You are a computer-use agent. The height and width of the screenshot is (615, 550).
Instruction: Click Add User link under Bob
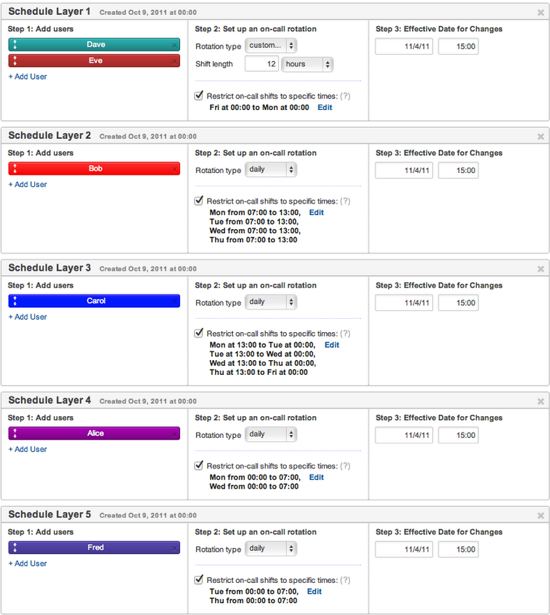pos(27,184)
